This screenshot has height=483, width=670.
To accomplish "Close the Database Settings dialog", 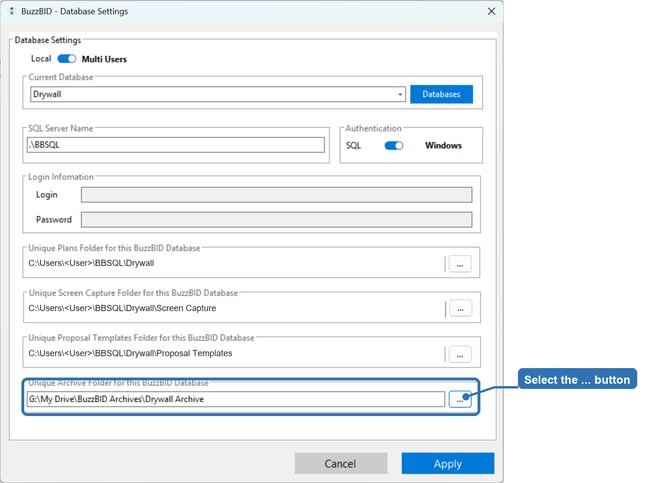I will coord(491,12).
